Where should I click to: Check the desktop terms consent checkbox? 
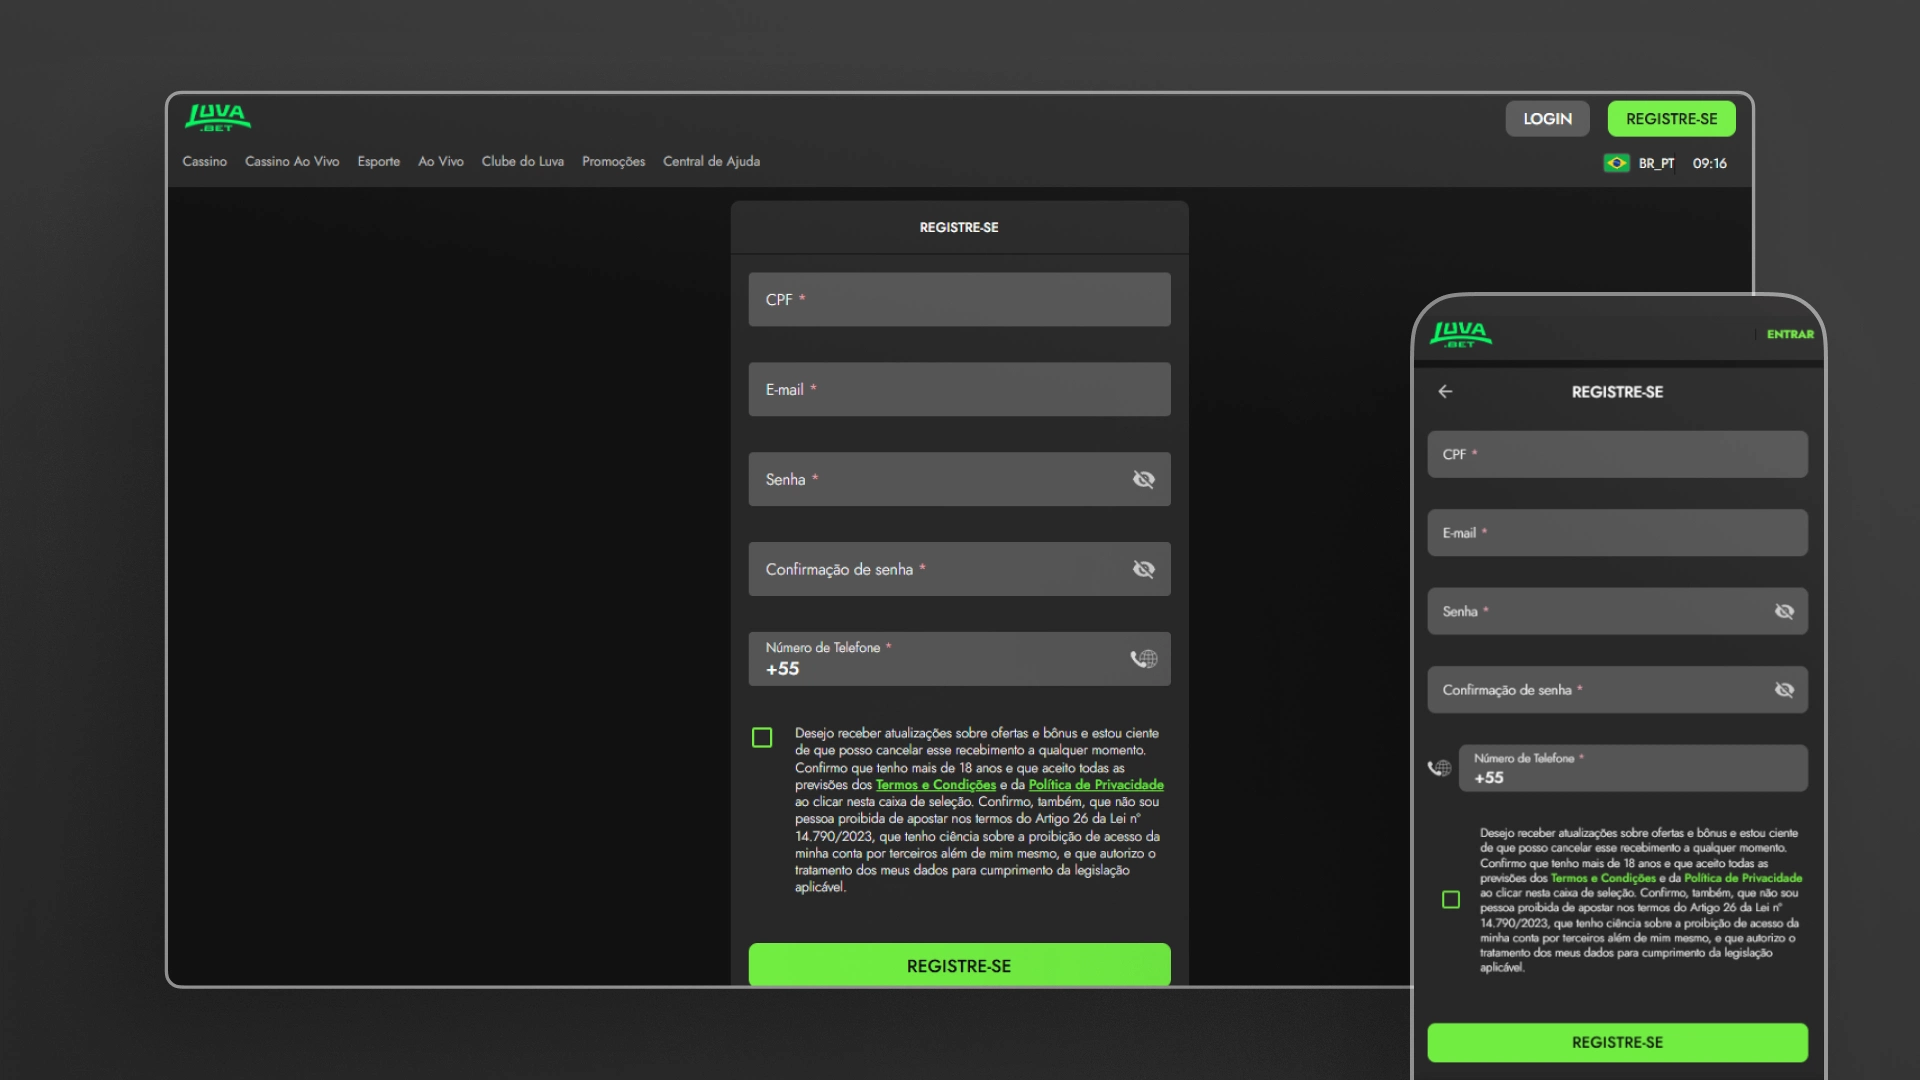point(762,738)
